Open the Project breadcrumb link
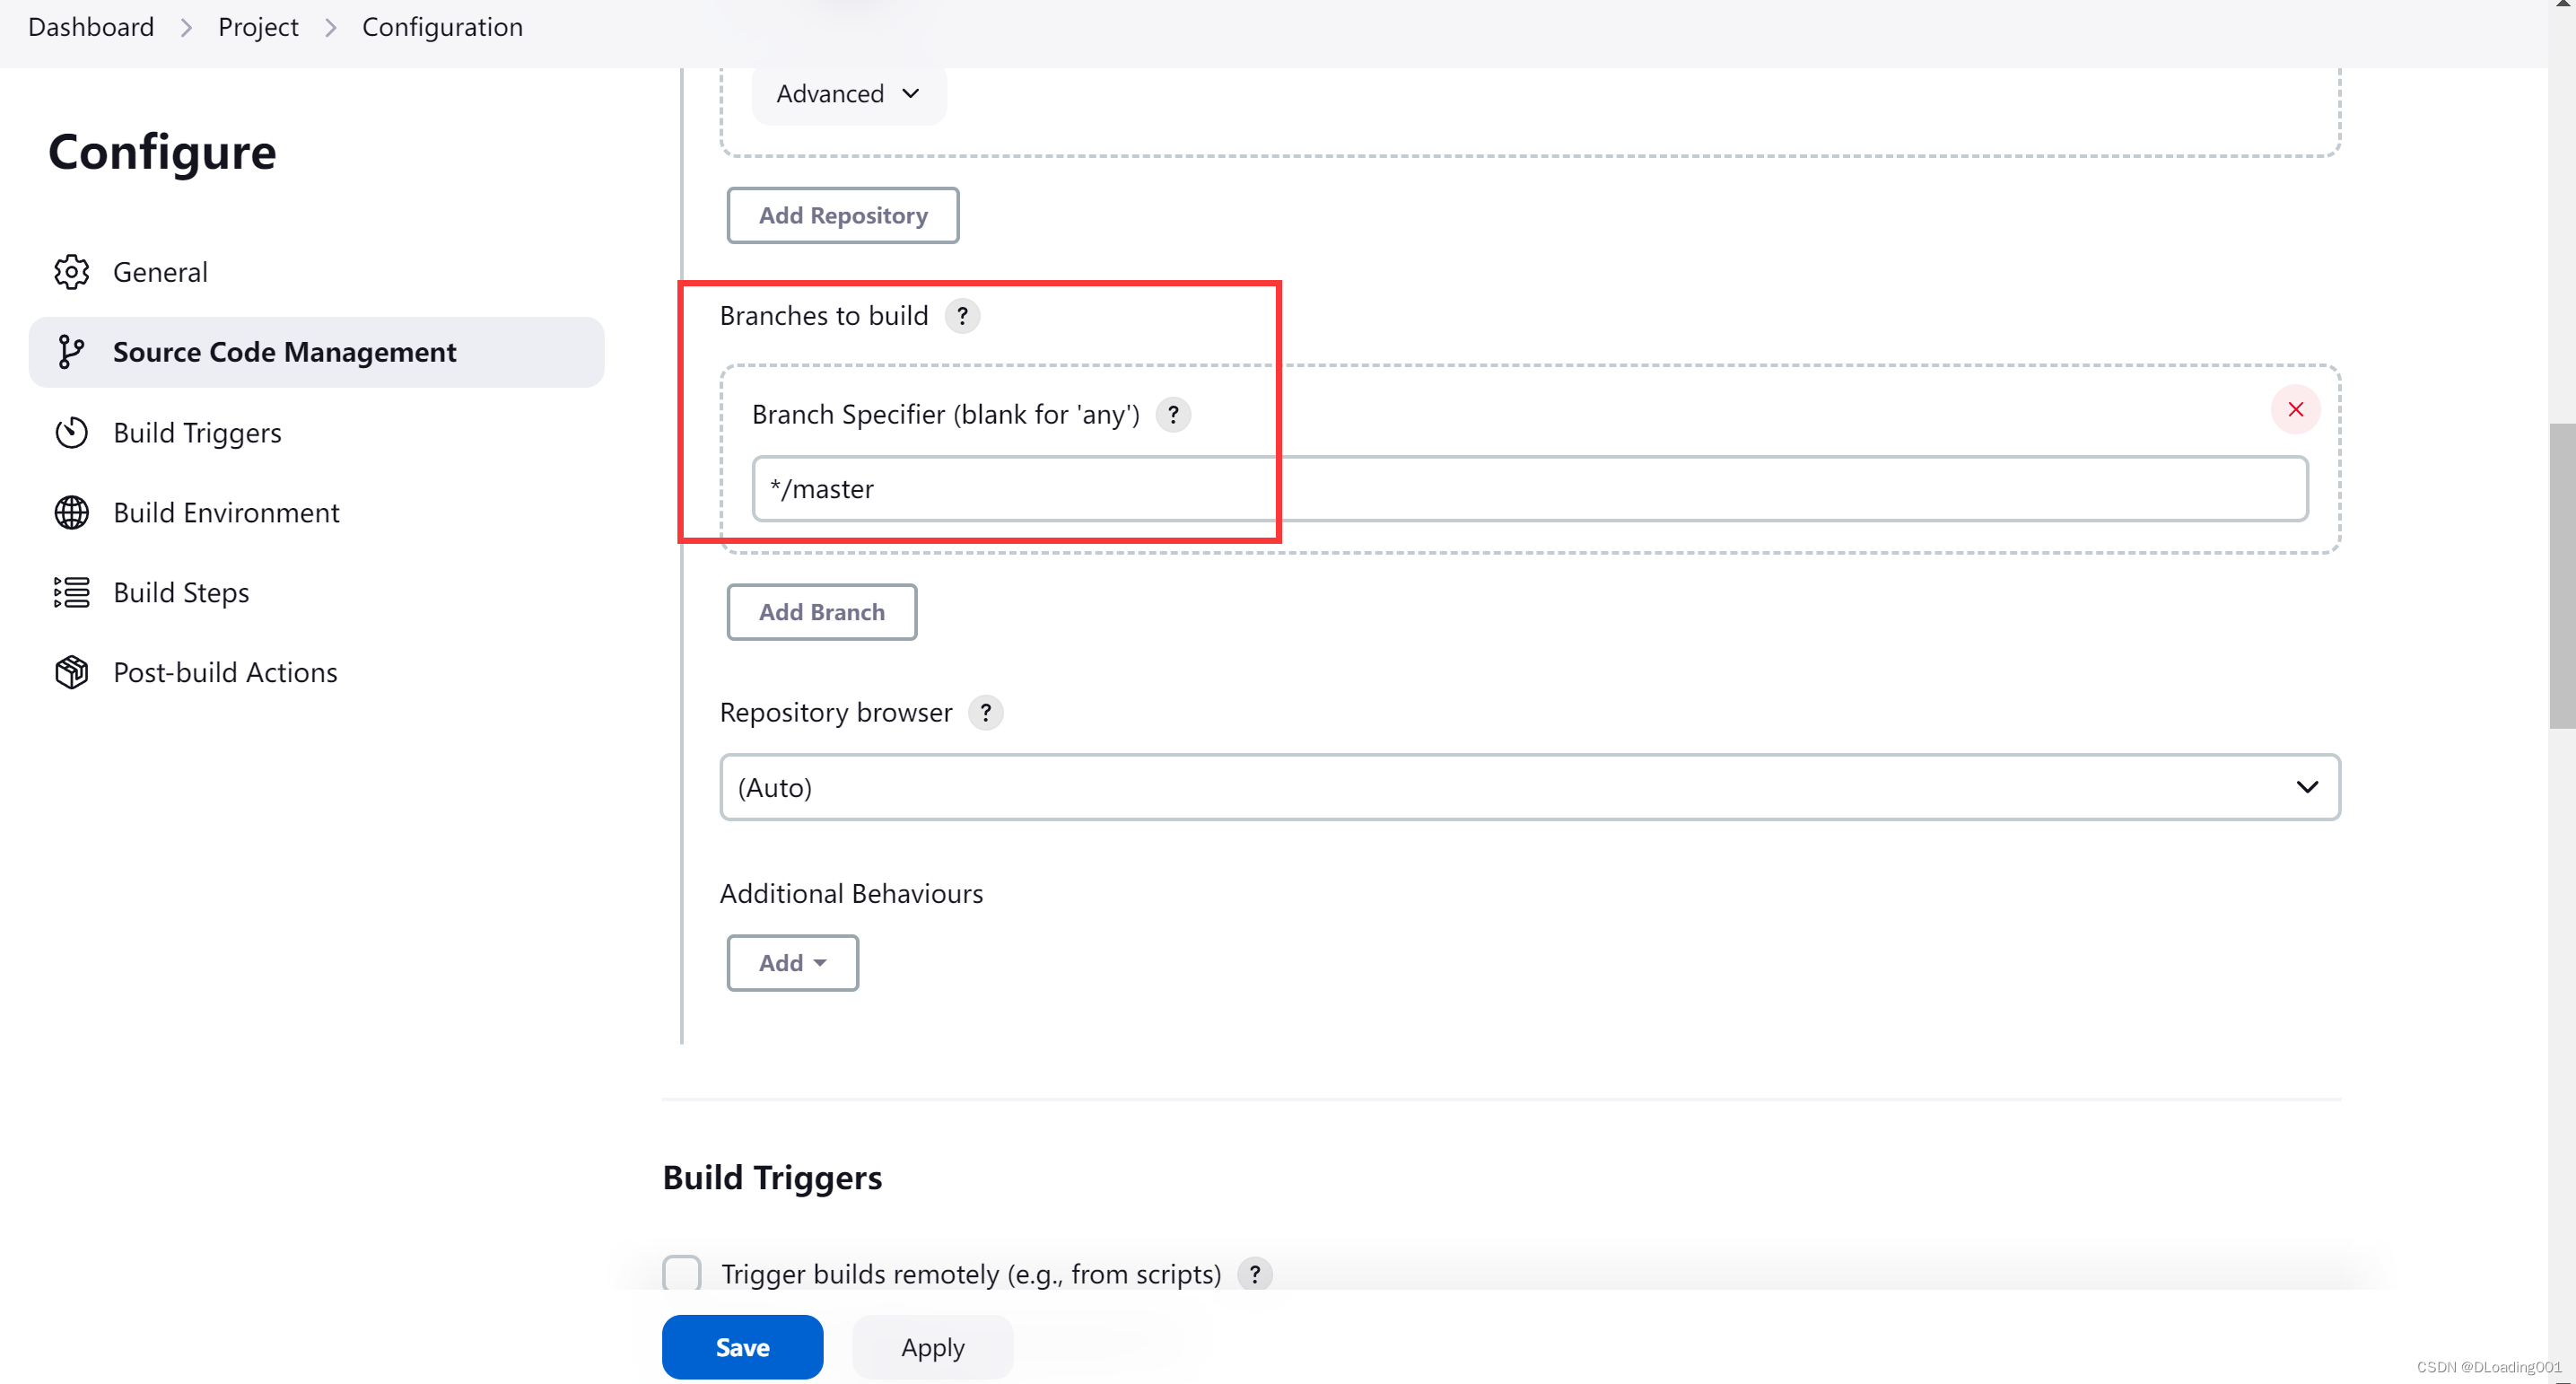 (x=258, y=26)
